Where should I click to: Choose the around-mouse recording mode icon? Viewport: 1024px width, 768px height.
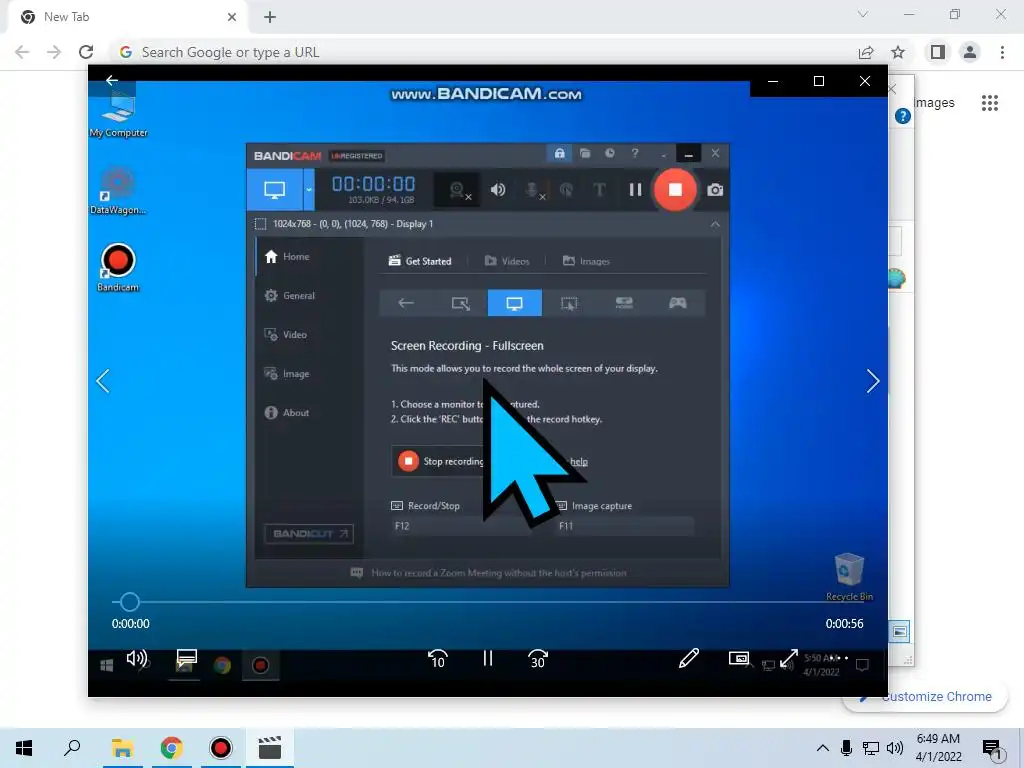pyautogui.click(x=569, y=303)
